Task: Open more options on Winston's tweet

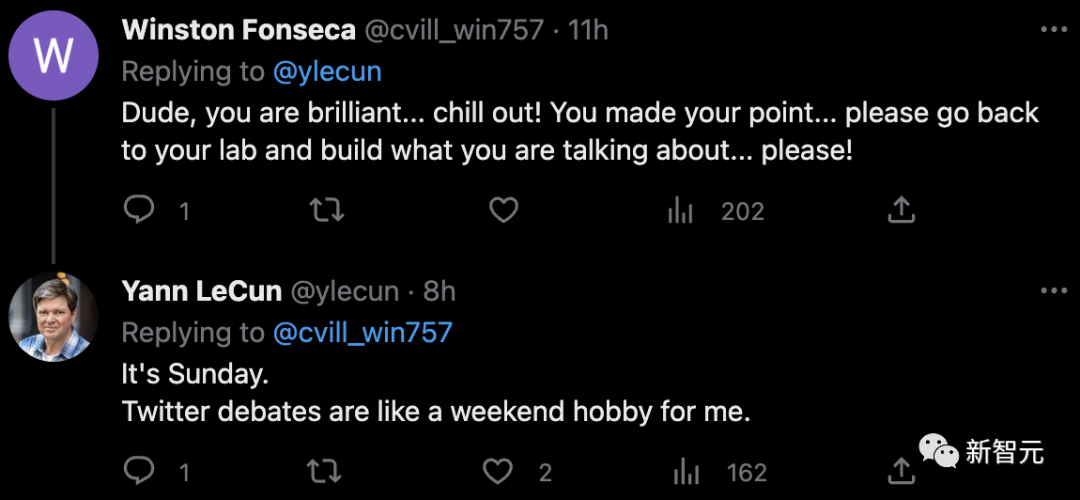Action: pos(1053,30)
